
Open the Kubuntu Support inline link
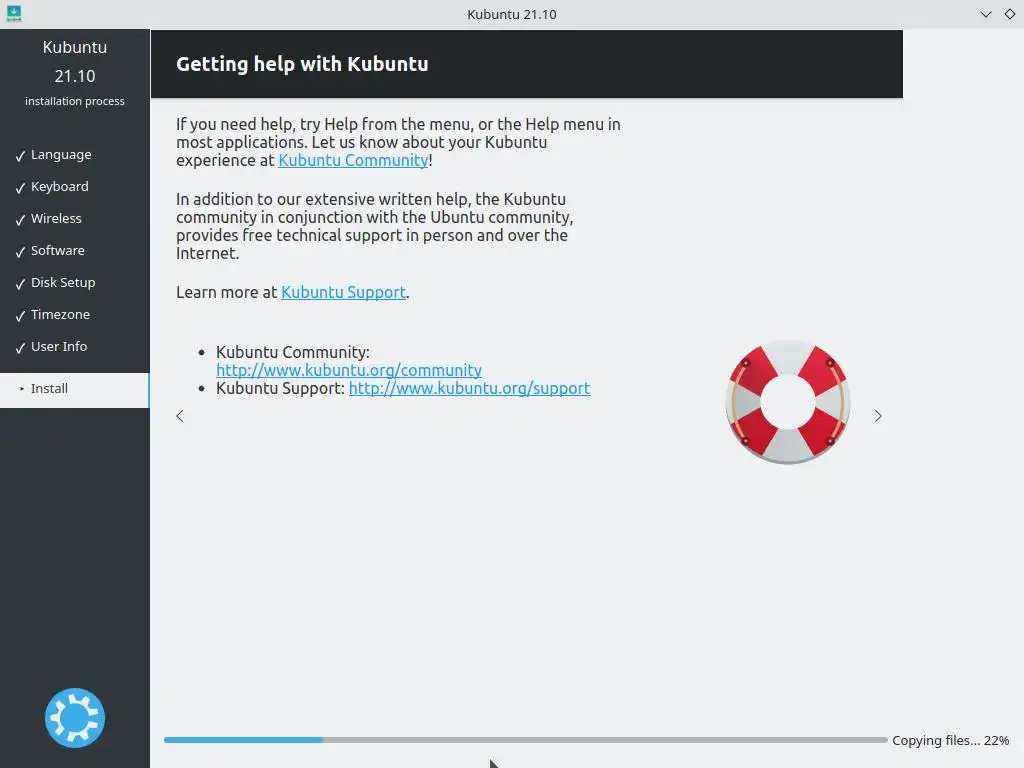344,292
